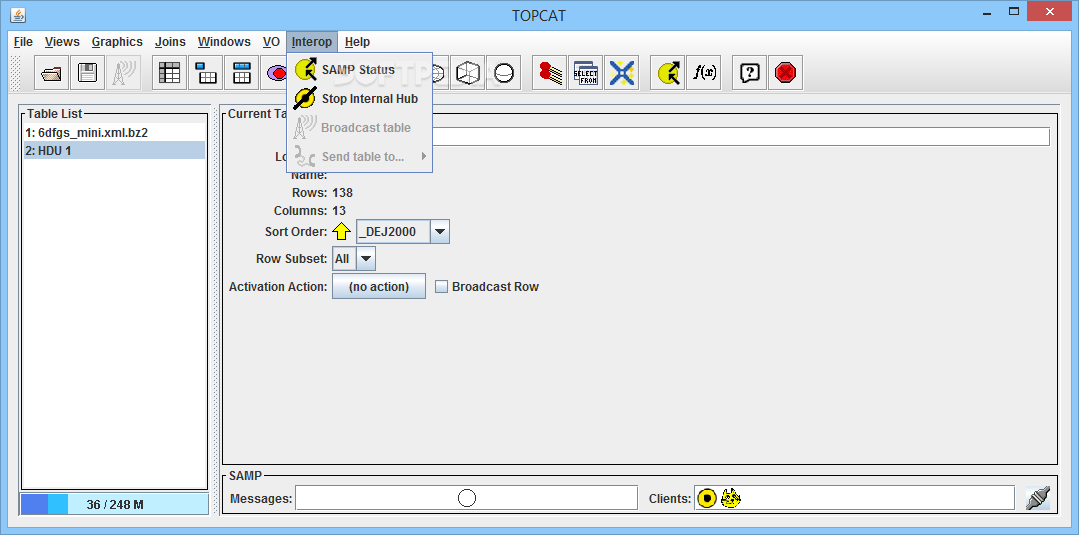Click the 36 / 248 M memory bar
Image resolution: width=1079 pixels, height=535 pixels.
click(x=114, y=504)
